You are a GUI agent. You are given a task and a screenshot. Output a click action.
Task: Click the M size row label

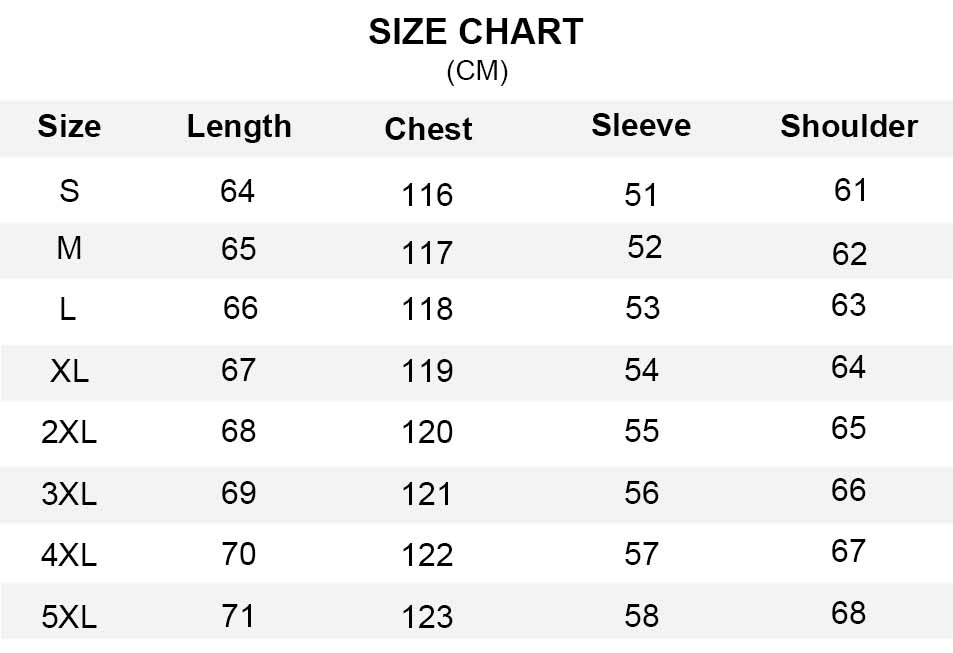(69, 248)
